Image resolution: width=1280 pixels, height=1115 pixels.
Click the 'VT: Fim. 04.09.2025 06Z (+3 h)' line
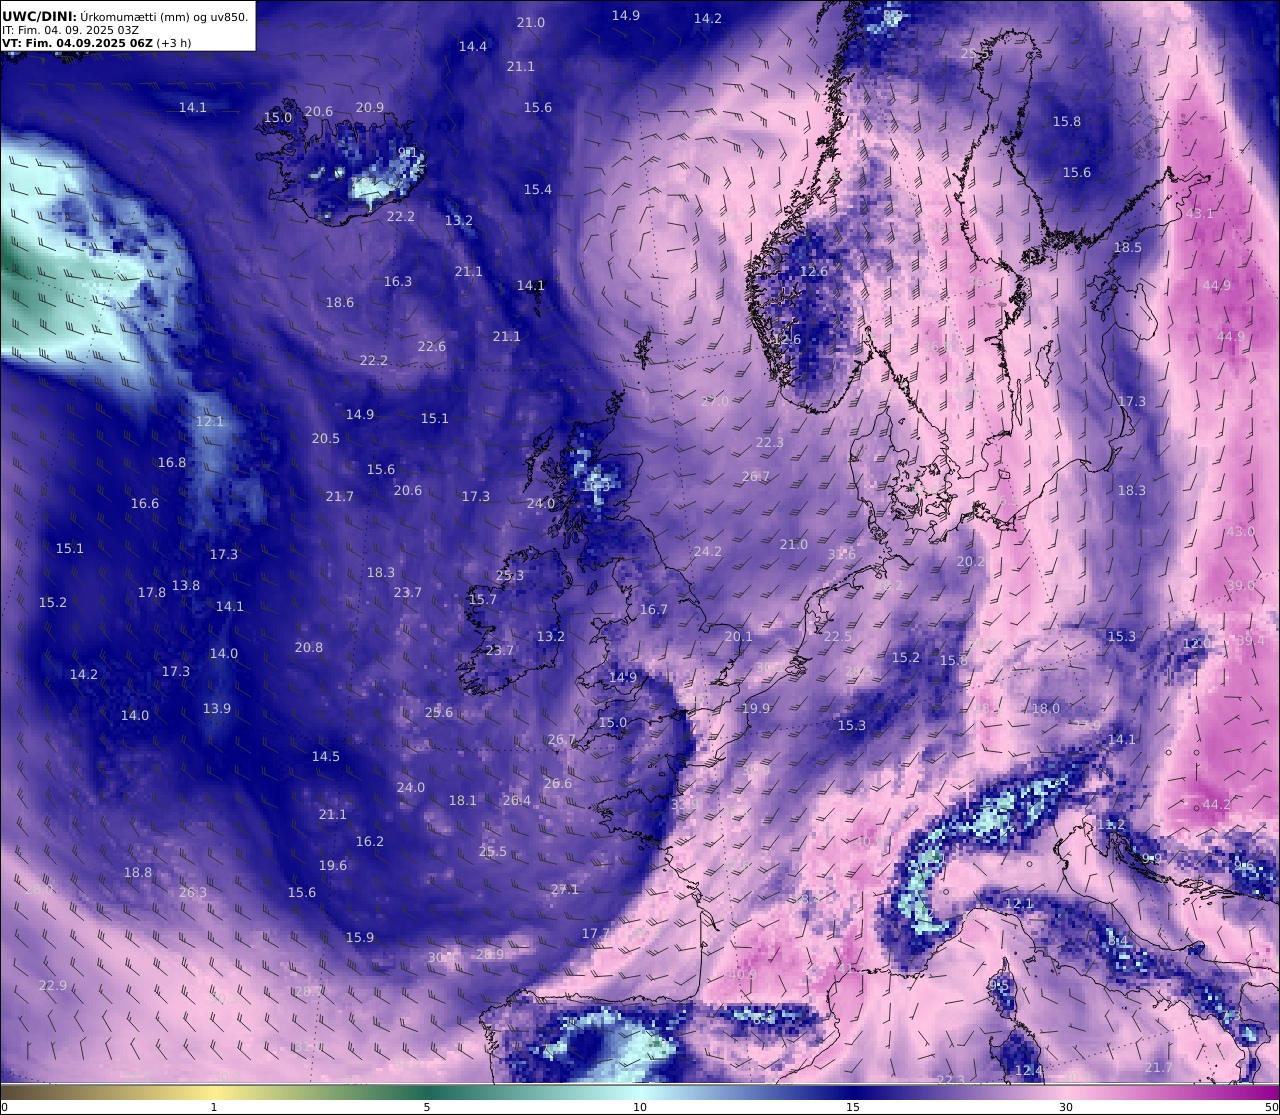pos(97,43)
